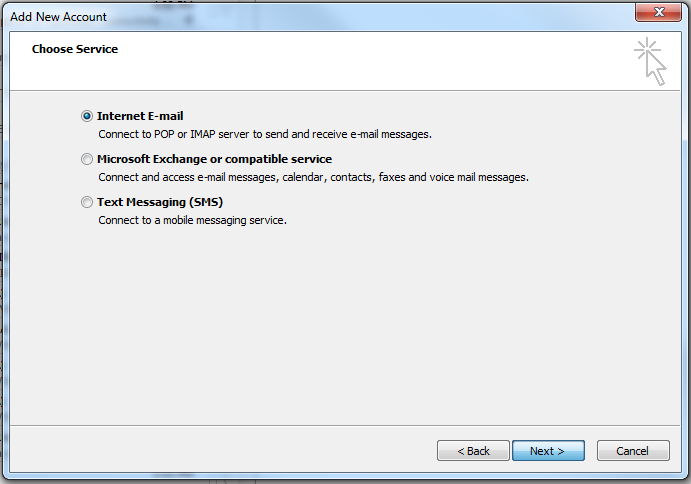Click the wizard cursor sparkle icon
This screenshot has width=691, height=484.
(x=650, y=61)
